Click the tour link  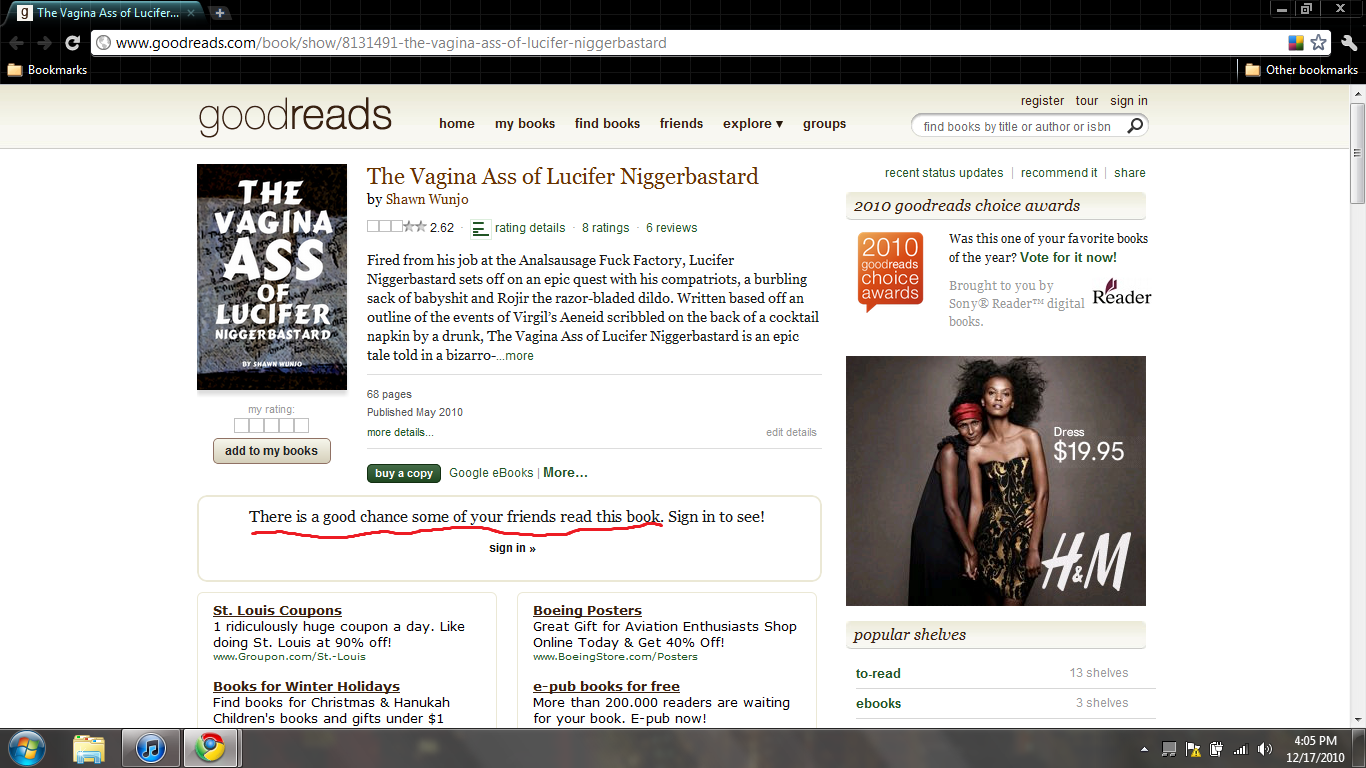click(1087, 101)
